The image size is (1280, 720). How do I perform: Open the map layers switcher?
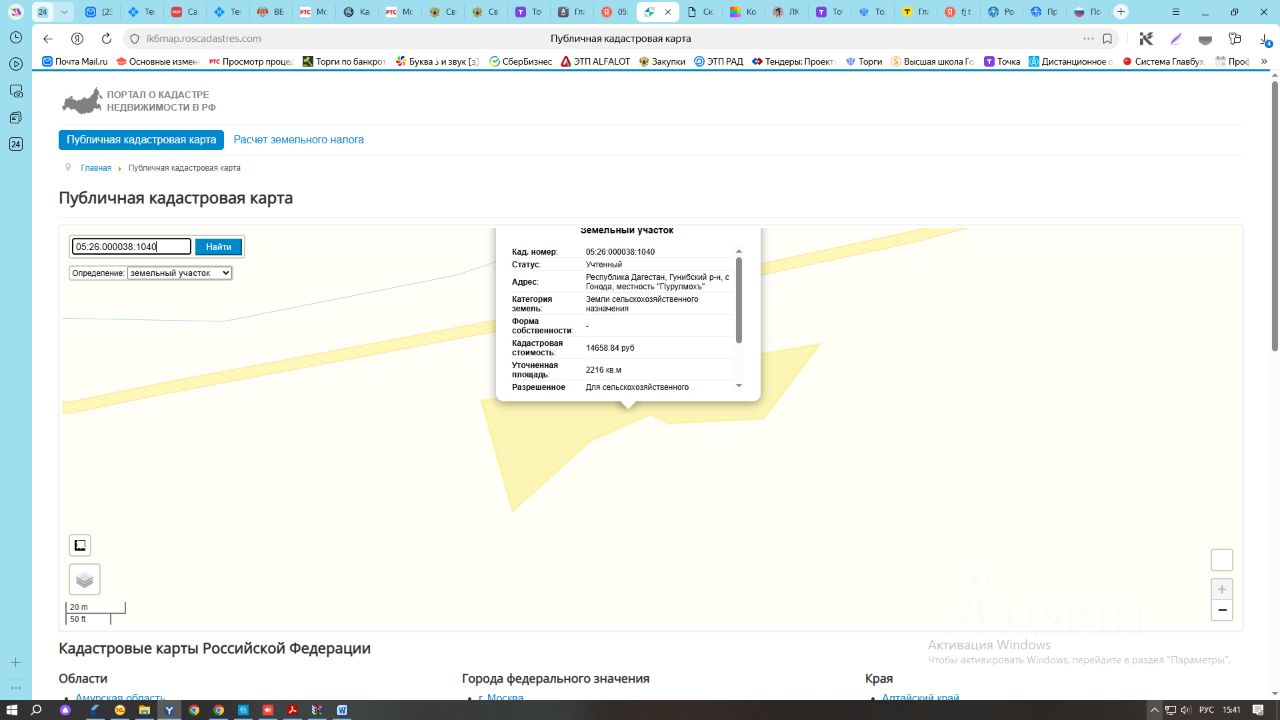84,579
